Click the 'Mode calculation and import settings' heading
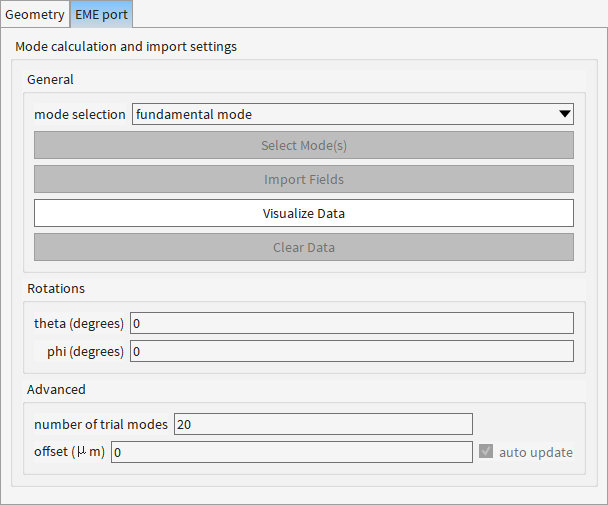 [126, 47]
